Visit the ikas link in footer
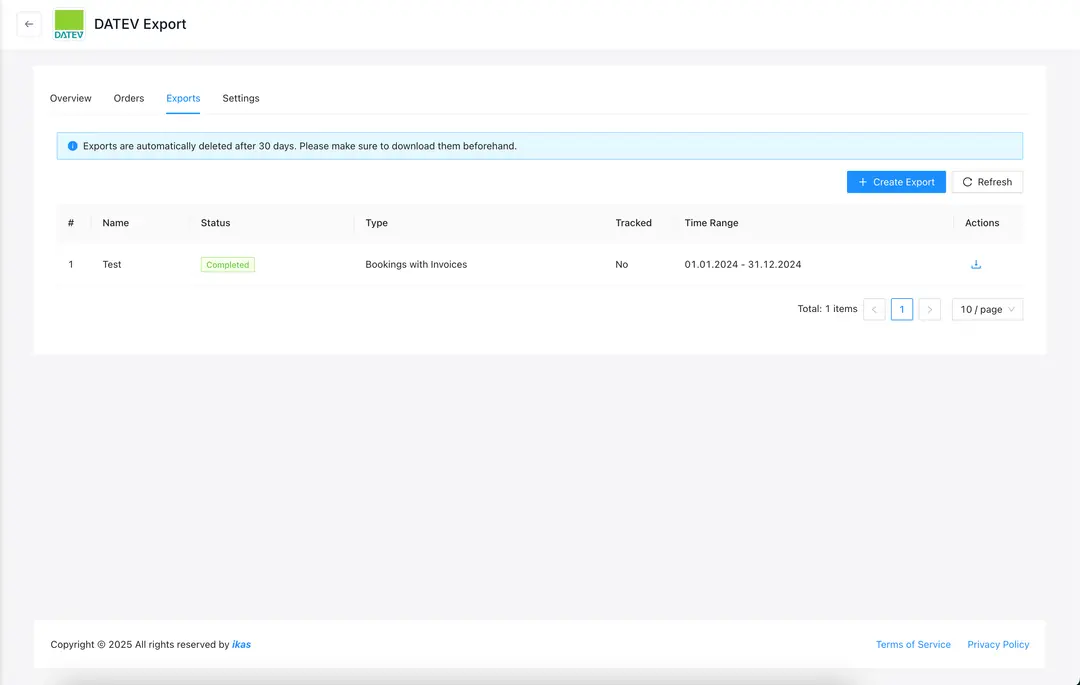 click(241, 645)
